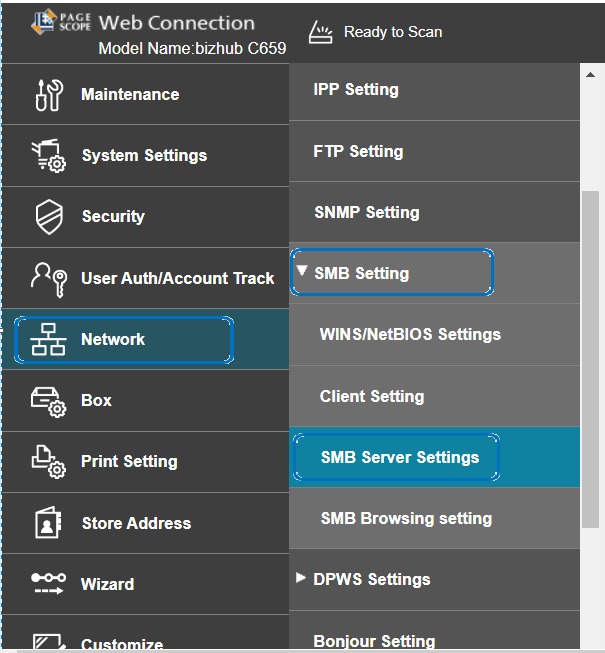The height and width of the screenshot is (653, 605).
Task: Open the IPP Setting page
Action: pyautogui.click(x=356, y=90)
